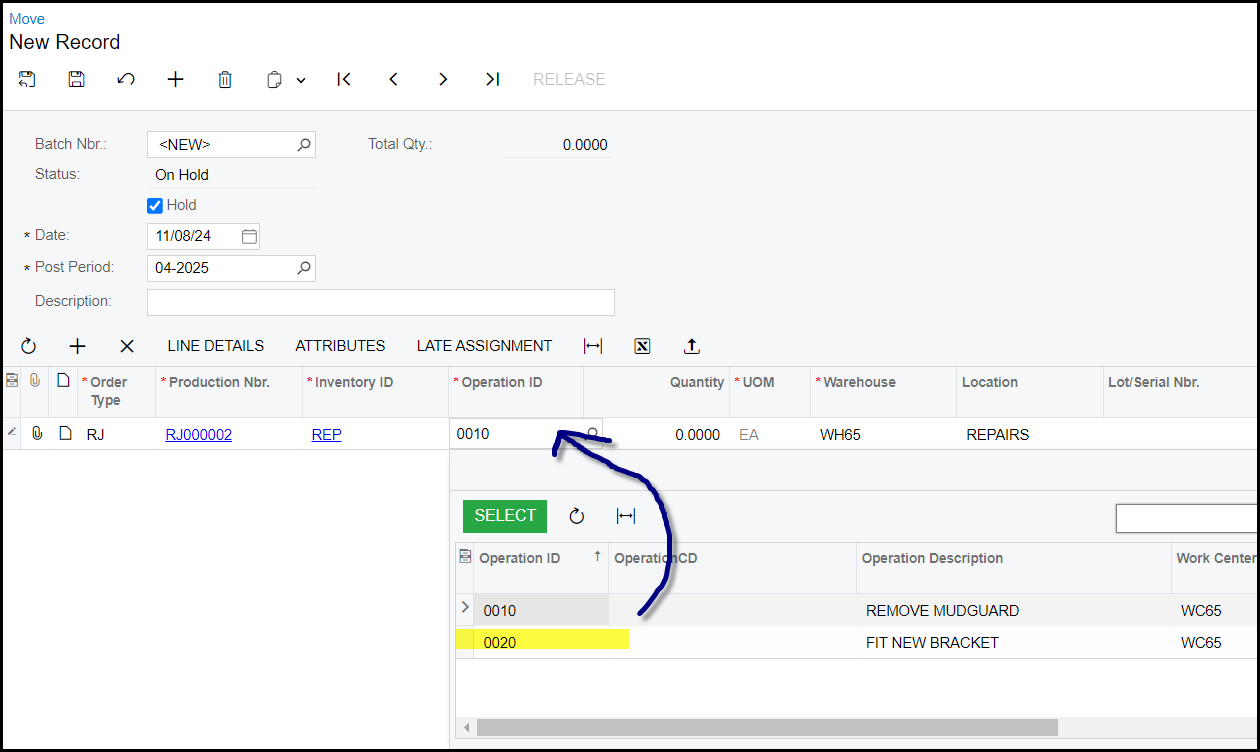Image resolution: width=1260 pixels, height=752 pixels.
Task: Open the RJ000002 production number link
Action: pyautogui.click(x=198, y=435)
